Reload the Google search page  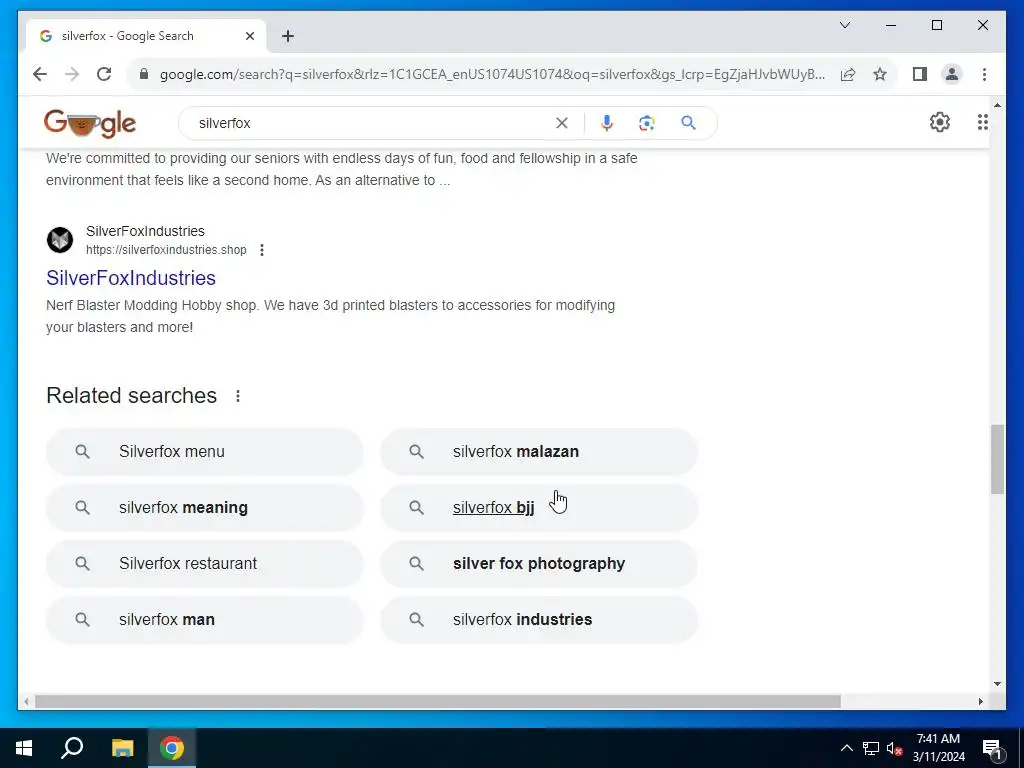[104, 74]
